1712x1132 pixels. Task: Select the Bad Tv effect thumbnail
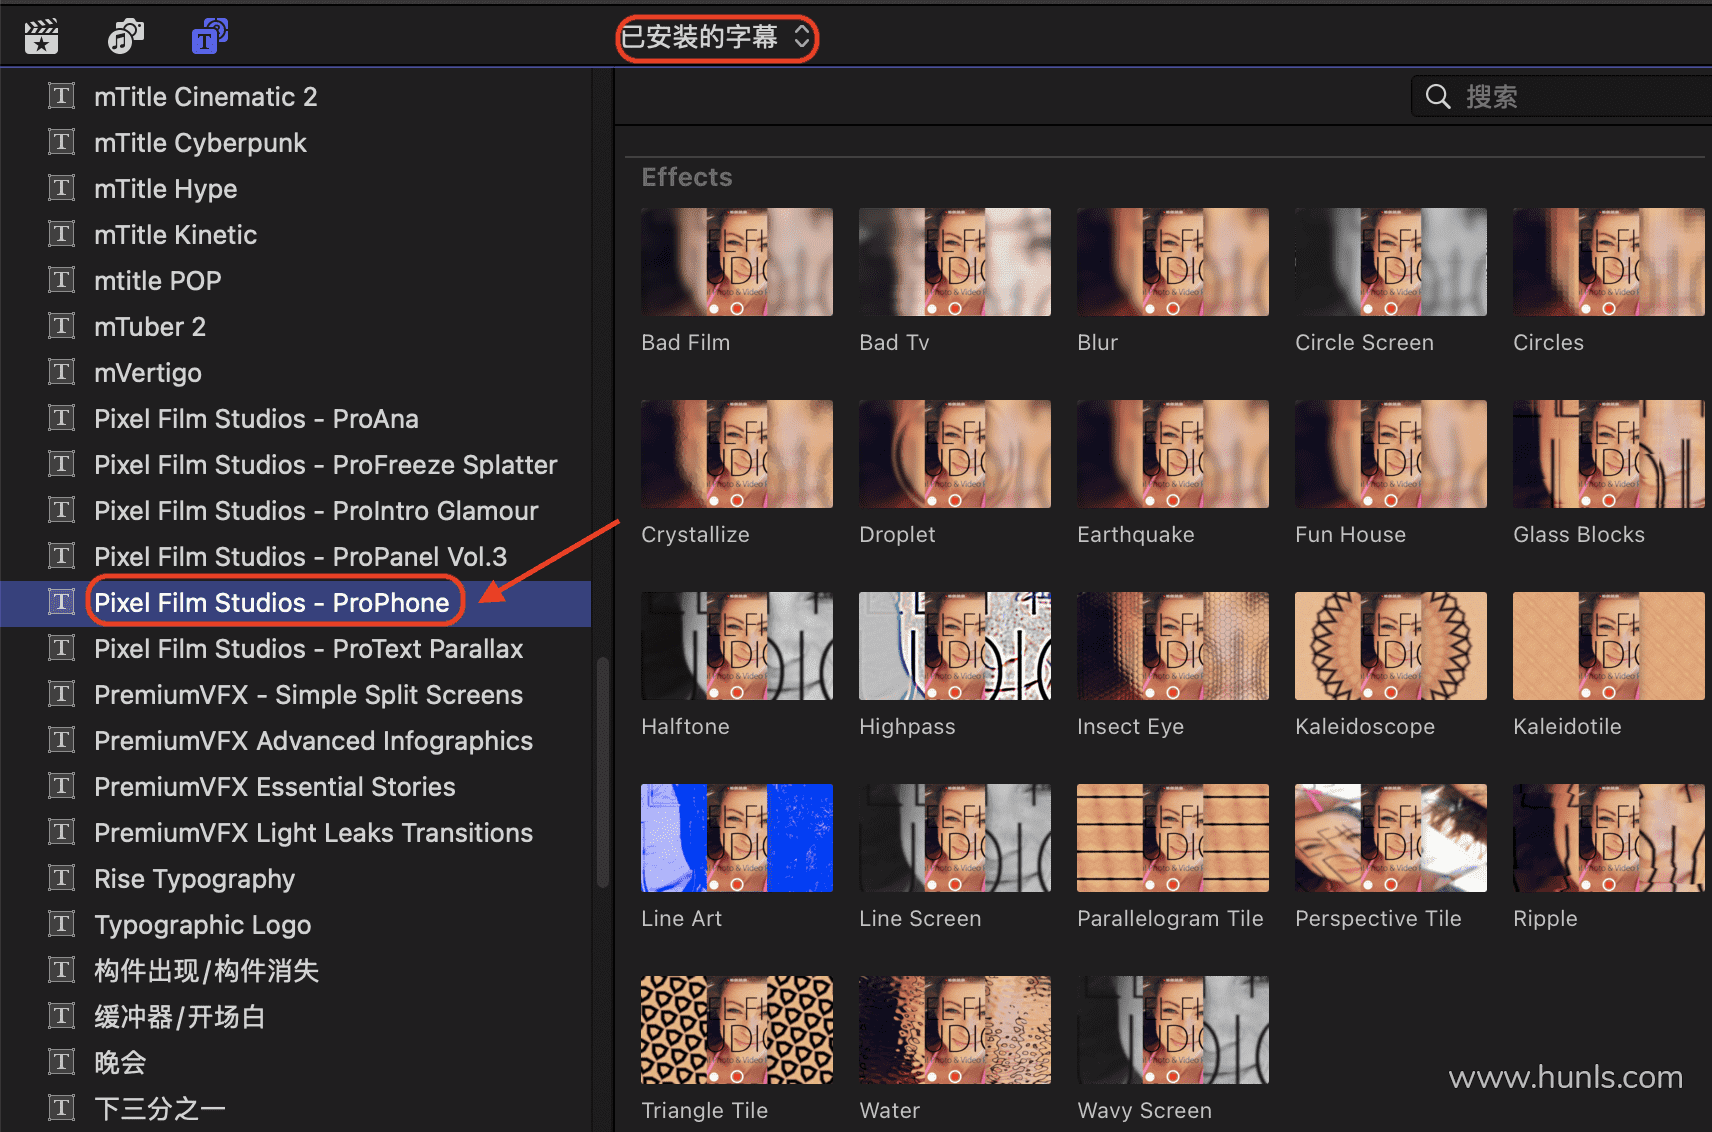[955, 262]
